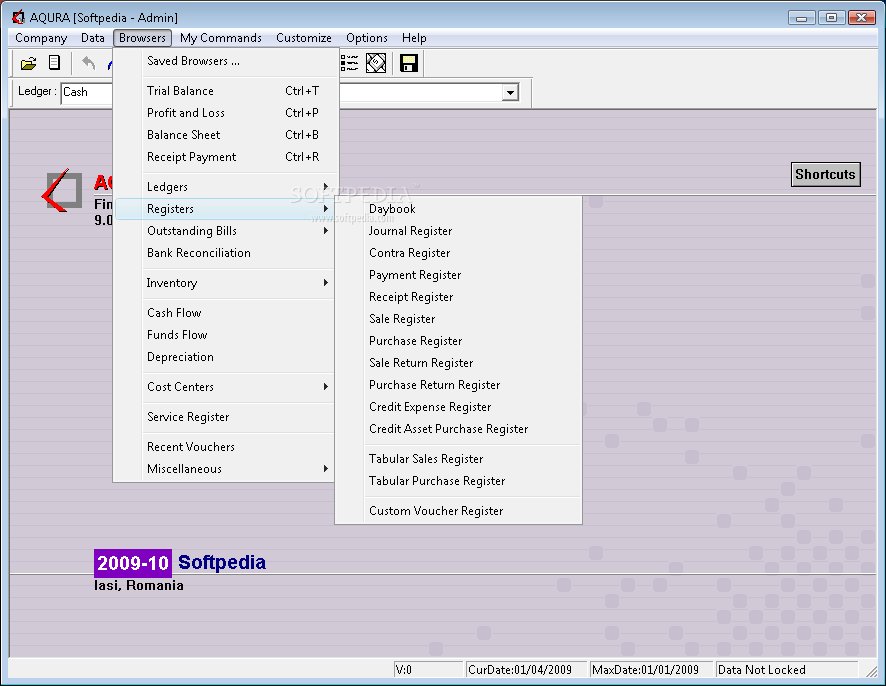The width and height of the screenshot is (886, 686).
Task: Open Sale Register
Action: (459, 319)
